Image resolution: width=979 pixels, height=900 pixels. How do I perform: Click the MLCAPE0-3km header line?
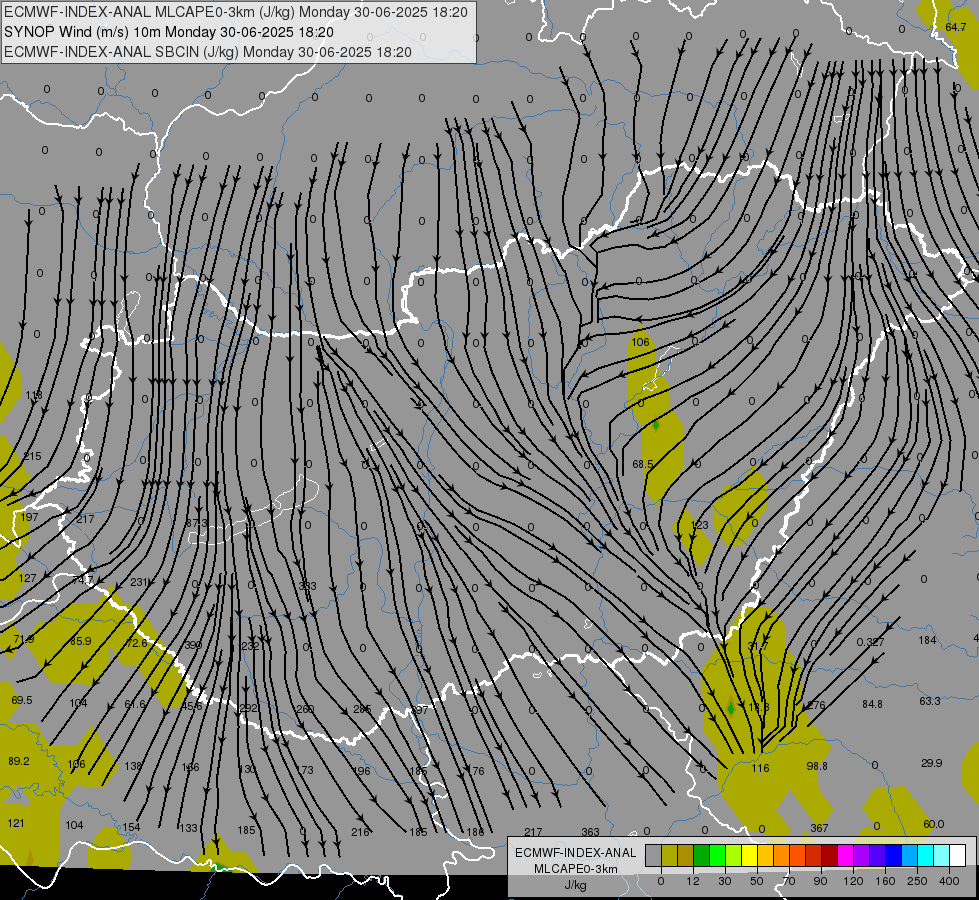point(236,12)
